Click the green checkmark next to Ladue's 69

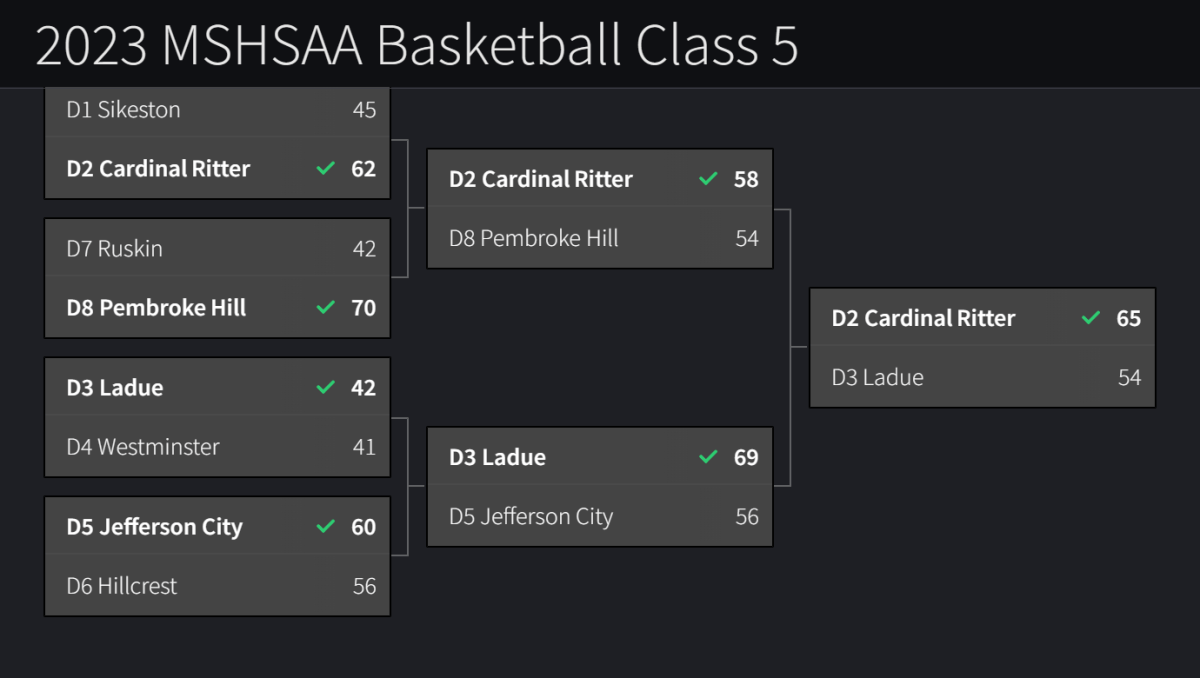[708, 457]
